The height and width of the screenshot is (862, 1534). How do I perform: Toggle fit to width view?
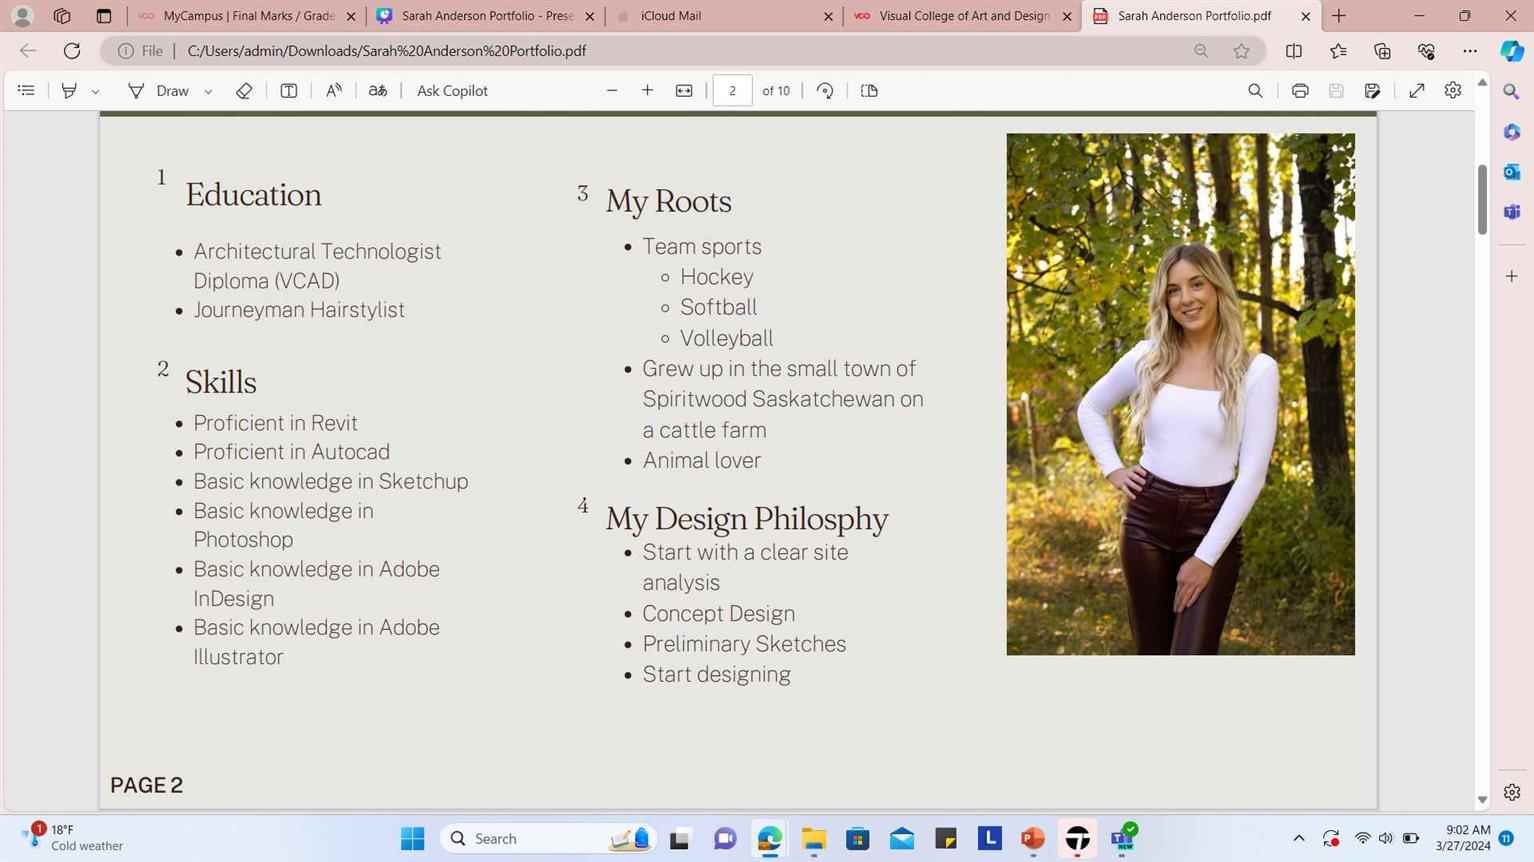(x=684, y=91)
